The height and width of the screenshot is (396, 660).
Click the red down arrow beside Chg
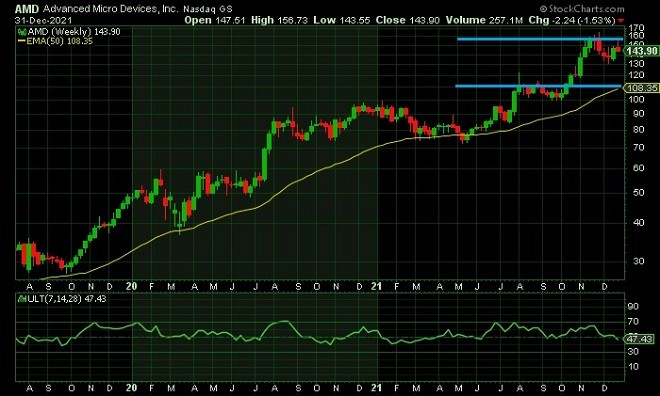click(x=621, y=21)
